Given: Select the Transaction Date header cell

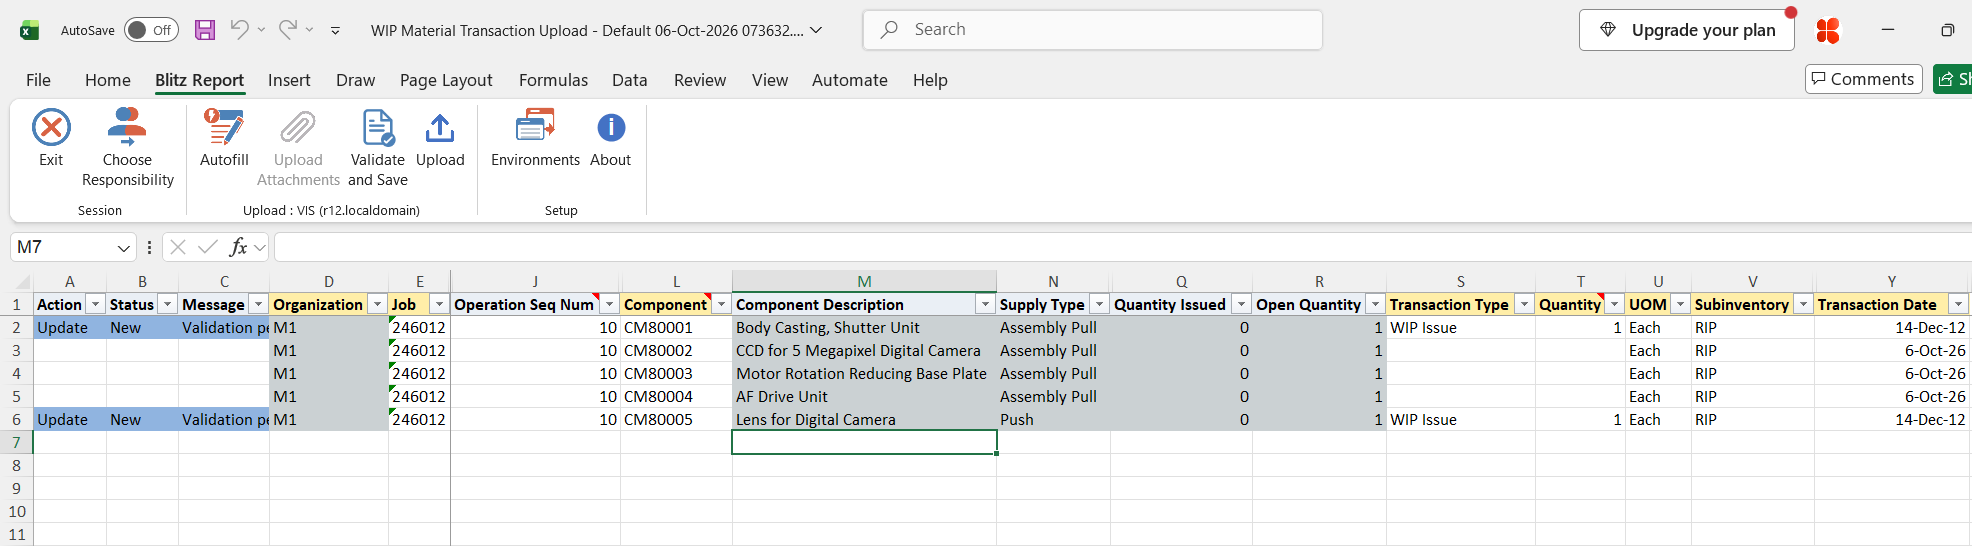Looking at the screenshot, I should (x=1891, y=304).
